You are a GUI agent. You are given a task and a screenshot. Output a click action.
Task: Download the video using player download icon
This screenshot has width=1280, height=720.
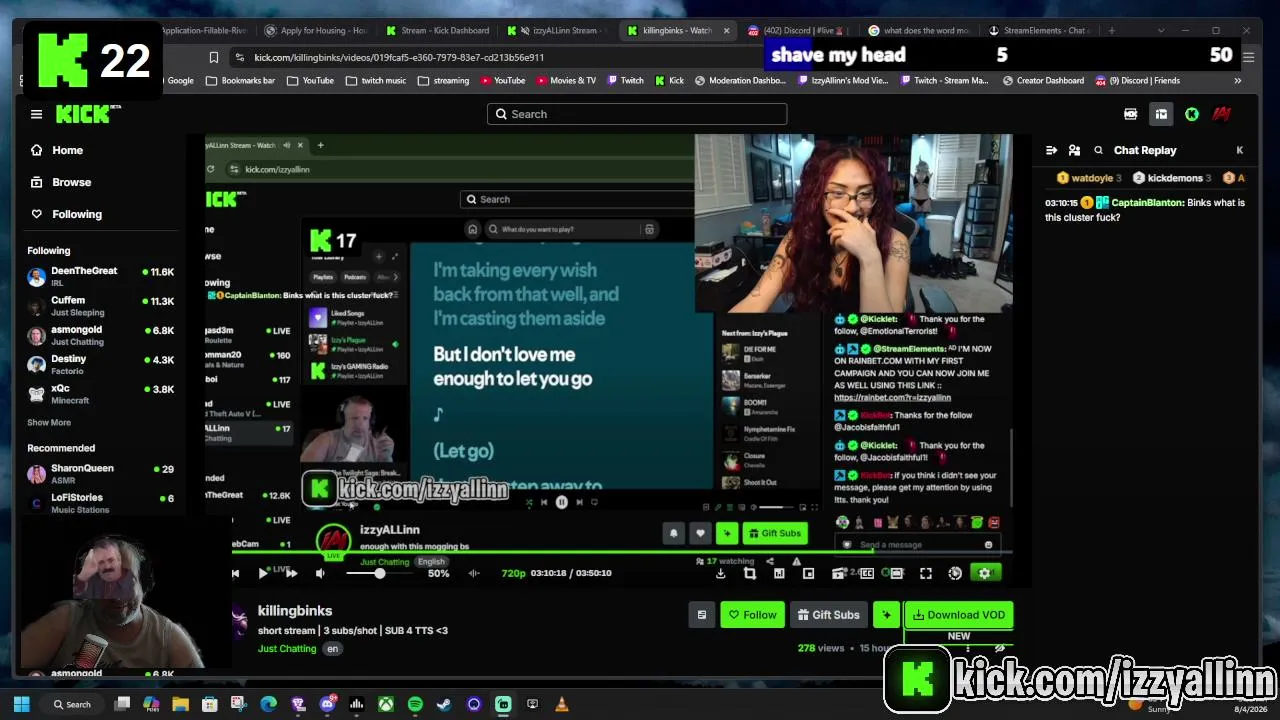pos(720,573)
